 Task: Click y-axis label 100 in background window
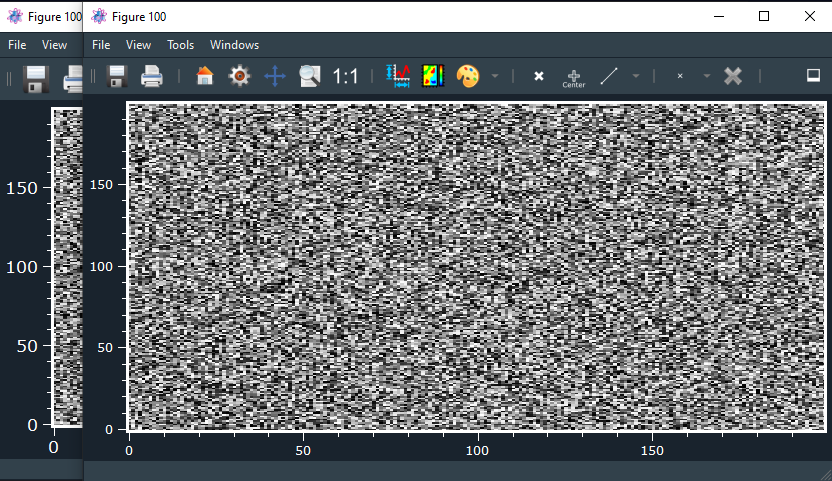click(22, 267)
